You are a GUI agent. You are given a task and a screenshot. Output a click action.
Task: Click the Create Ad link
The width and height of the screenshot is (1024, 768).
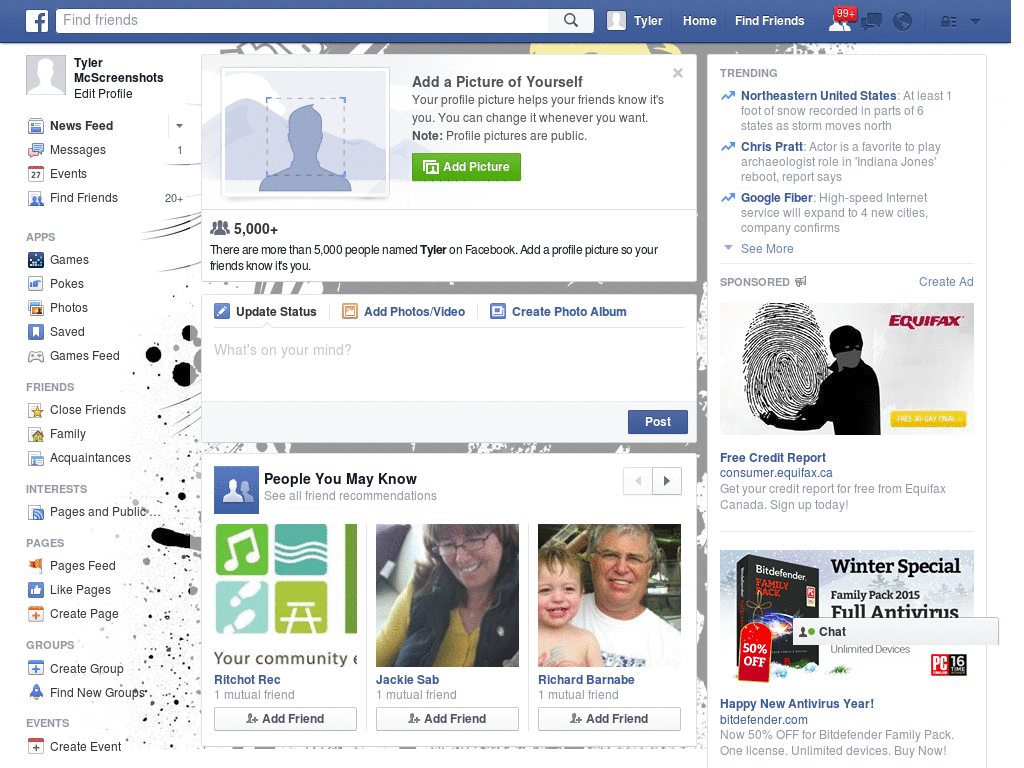pyautogui.click(x=946, y=282)
